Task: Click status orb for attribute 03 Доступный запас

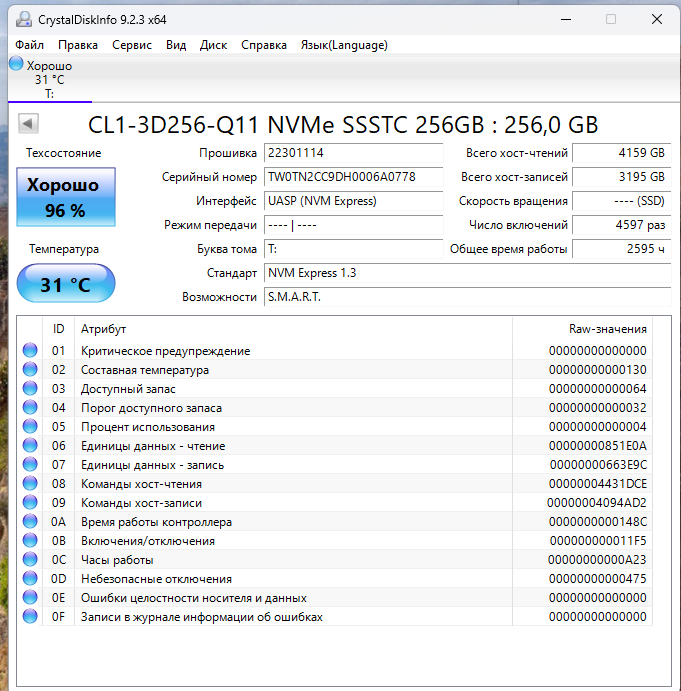Action: click(30, 388)
